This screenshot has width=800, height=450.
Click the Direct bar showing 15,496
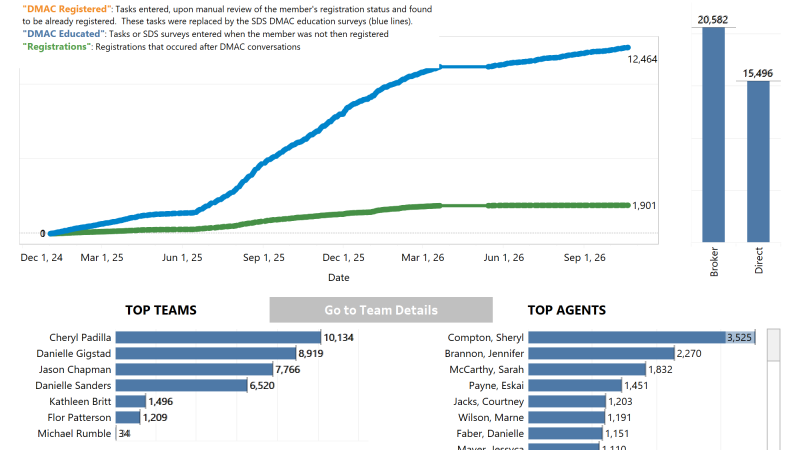[x=758, y=161]
